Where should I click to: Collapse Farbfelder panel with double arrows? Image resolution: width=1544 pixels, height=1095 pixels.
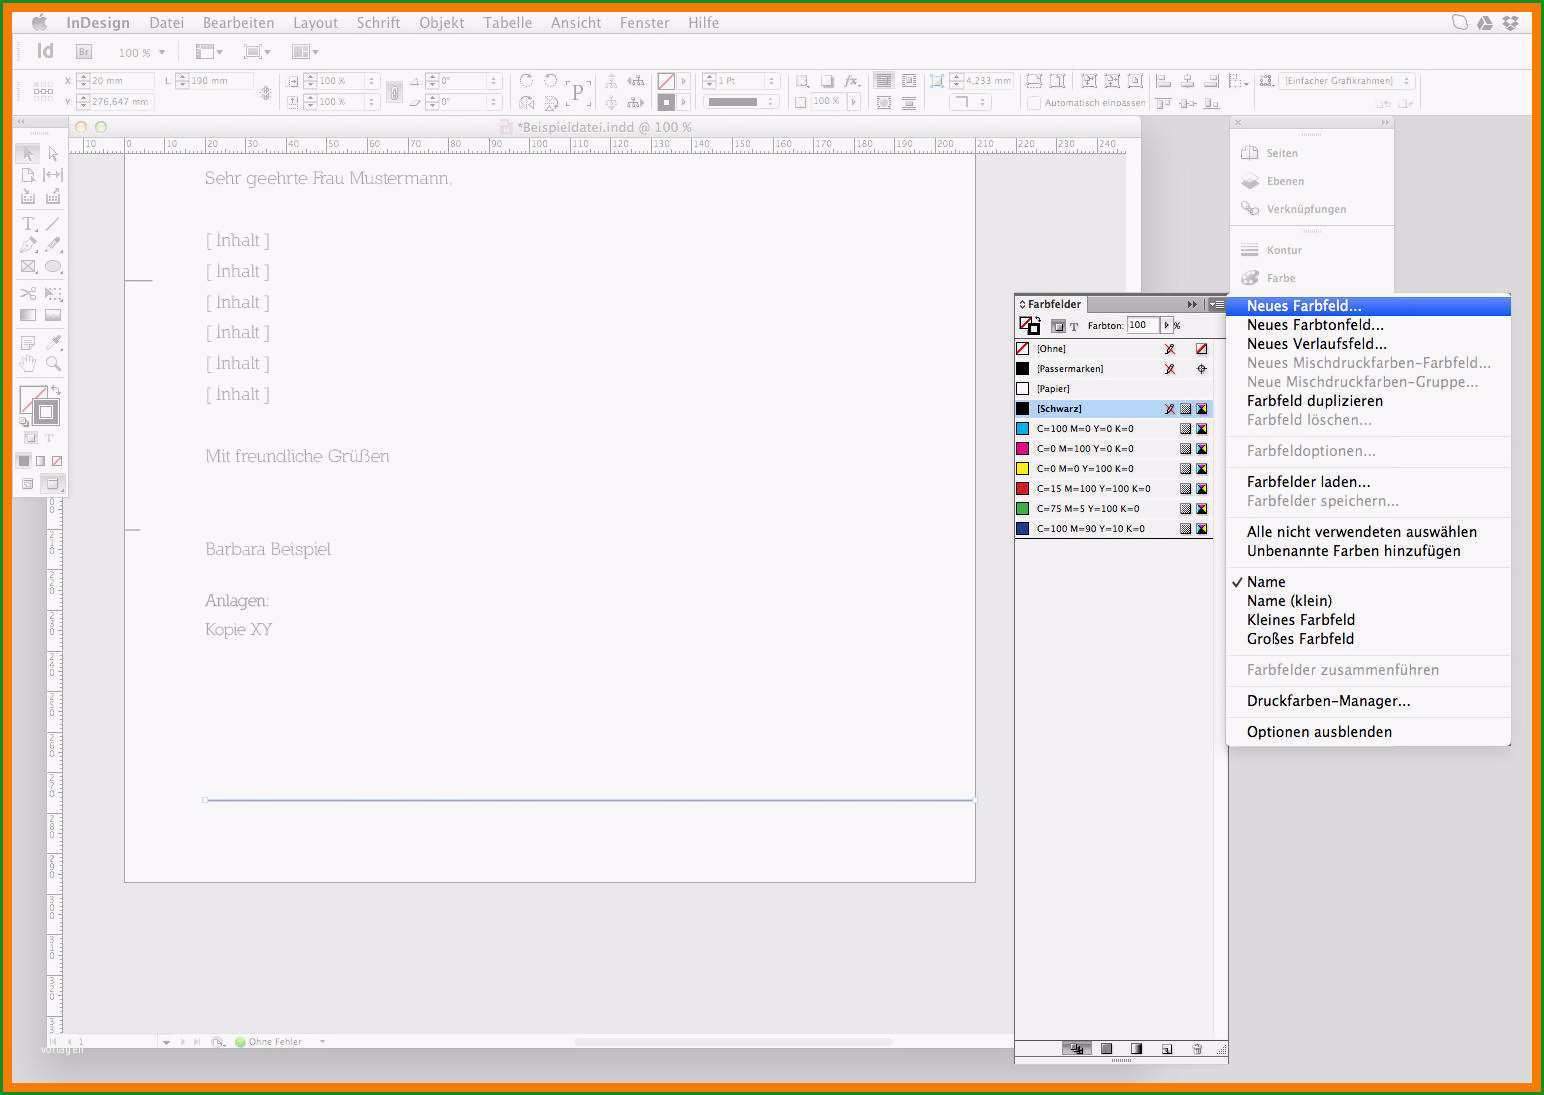click(1192, 304)
